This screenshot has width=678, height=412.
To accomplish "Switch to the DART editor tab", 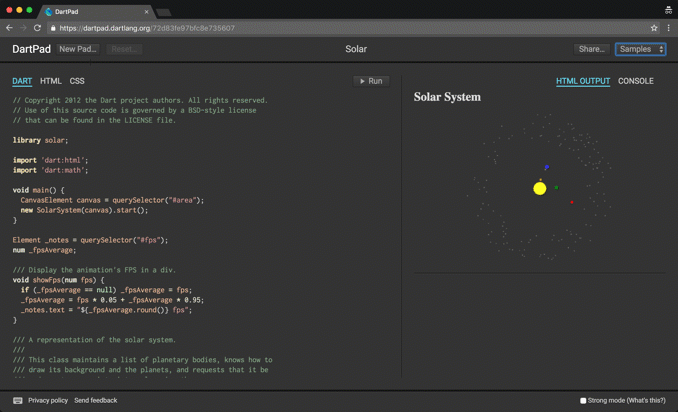I will [x=22, y=81].
